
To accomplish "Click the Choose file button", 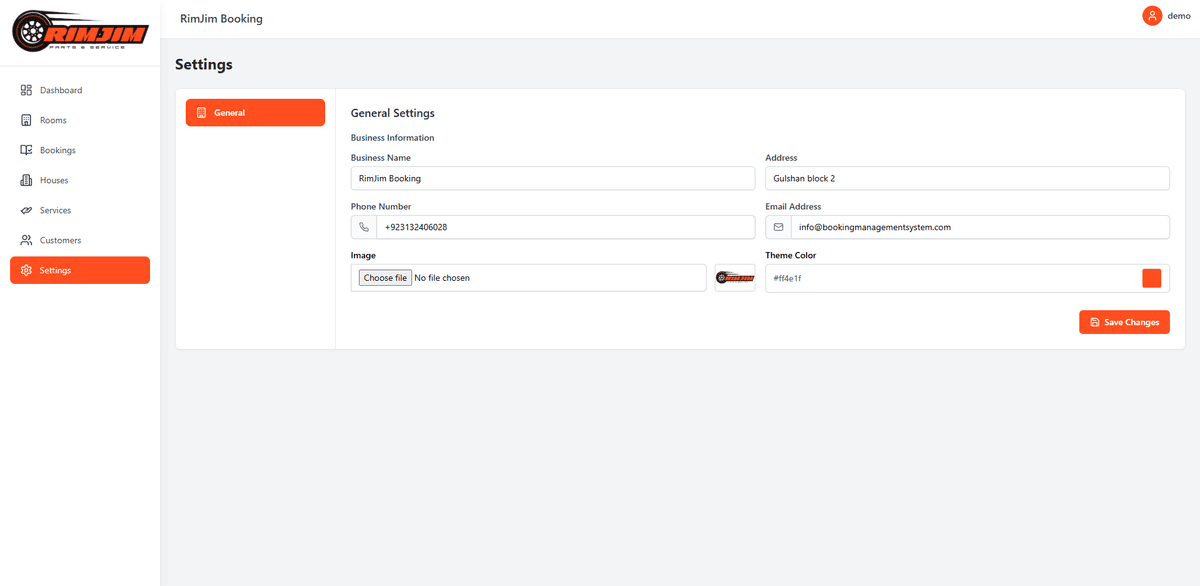I will [385, 278].
